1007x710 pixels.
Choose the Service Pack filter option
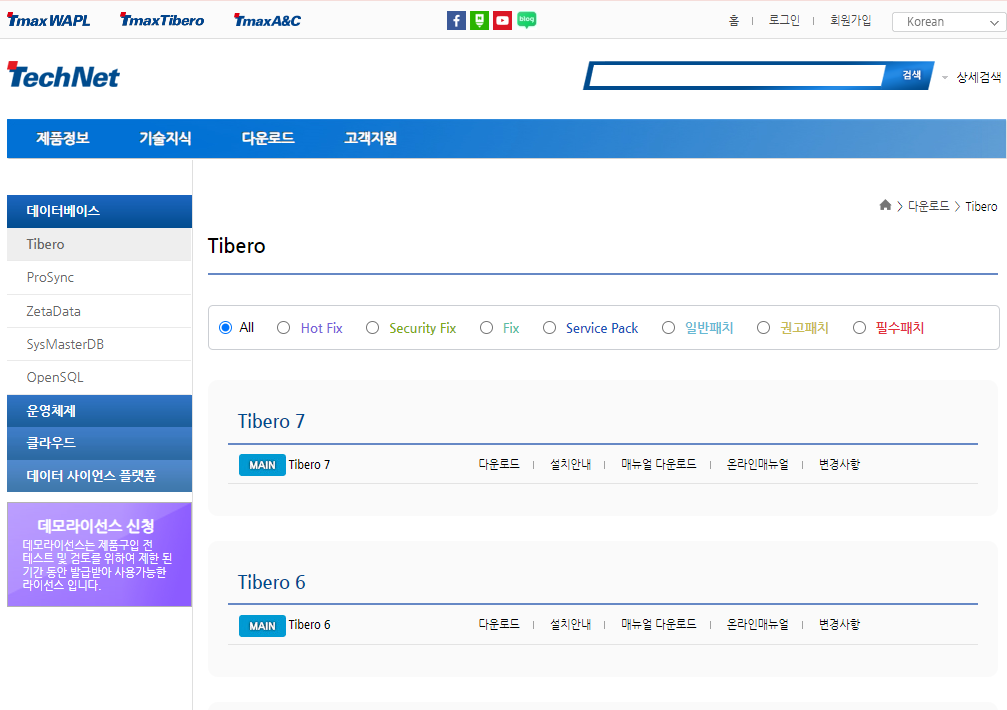point(549,327)
